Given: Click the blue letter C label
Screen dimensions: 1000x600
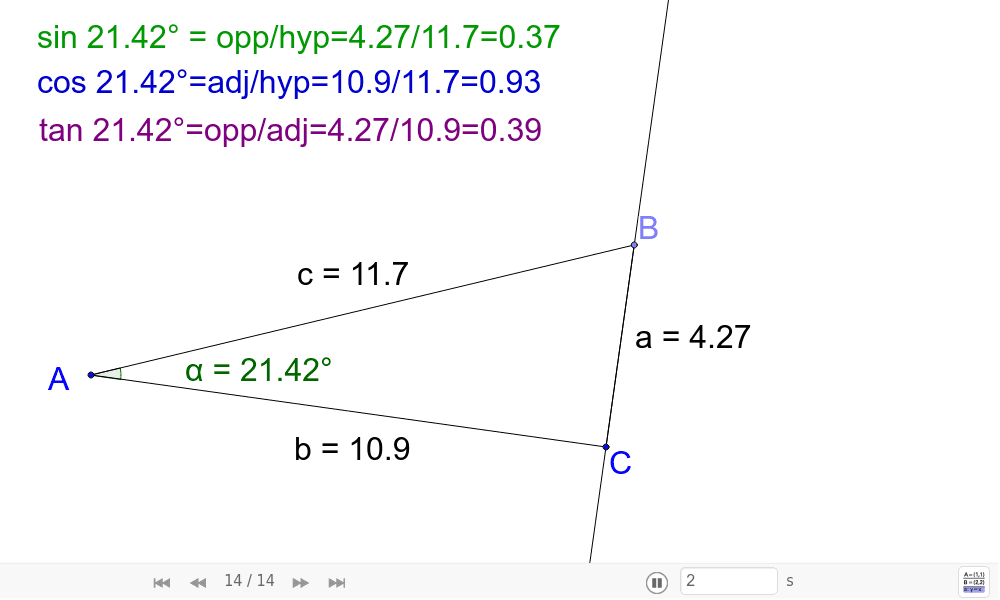Looking at the screenshot, I should pyautogui.click(x=621, y=463).
